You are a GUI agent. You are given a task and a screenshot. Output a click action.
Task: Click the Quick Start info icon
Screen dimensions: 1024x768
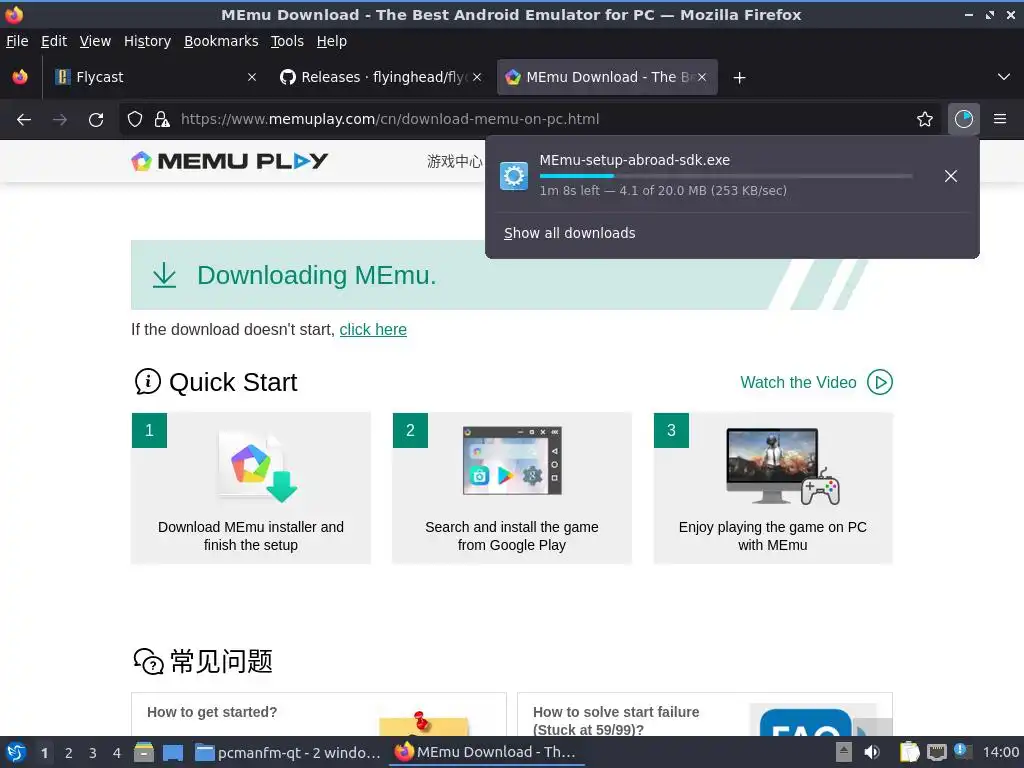coord(148,381)
